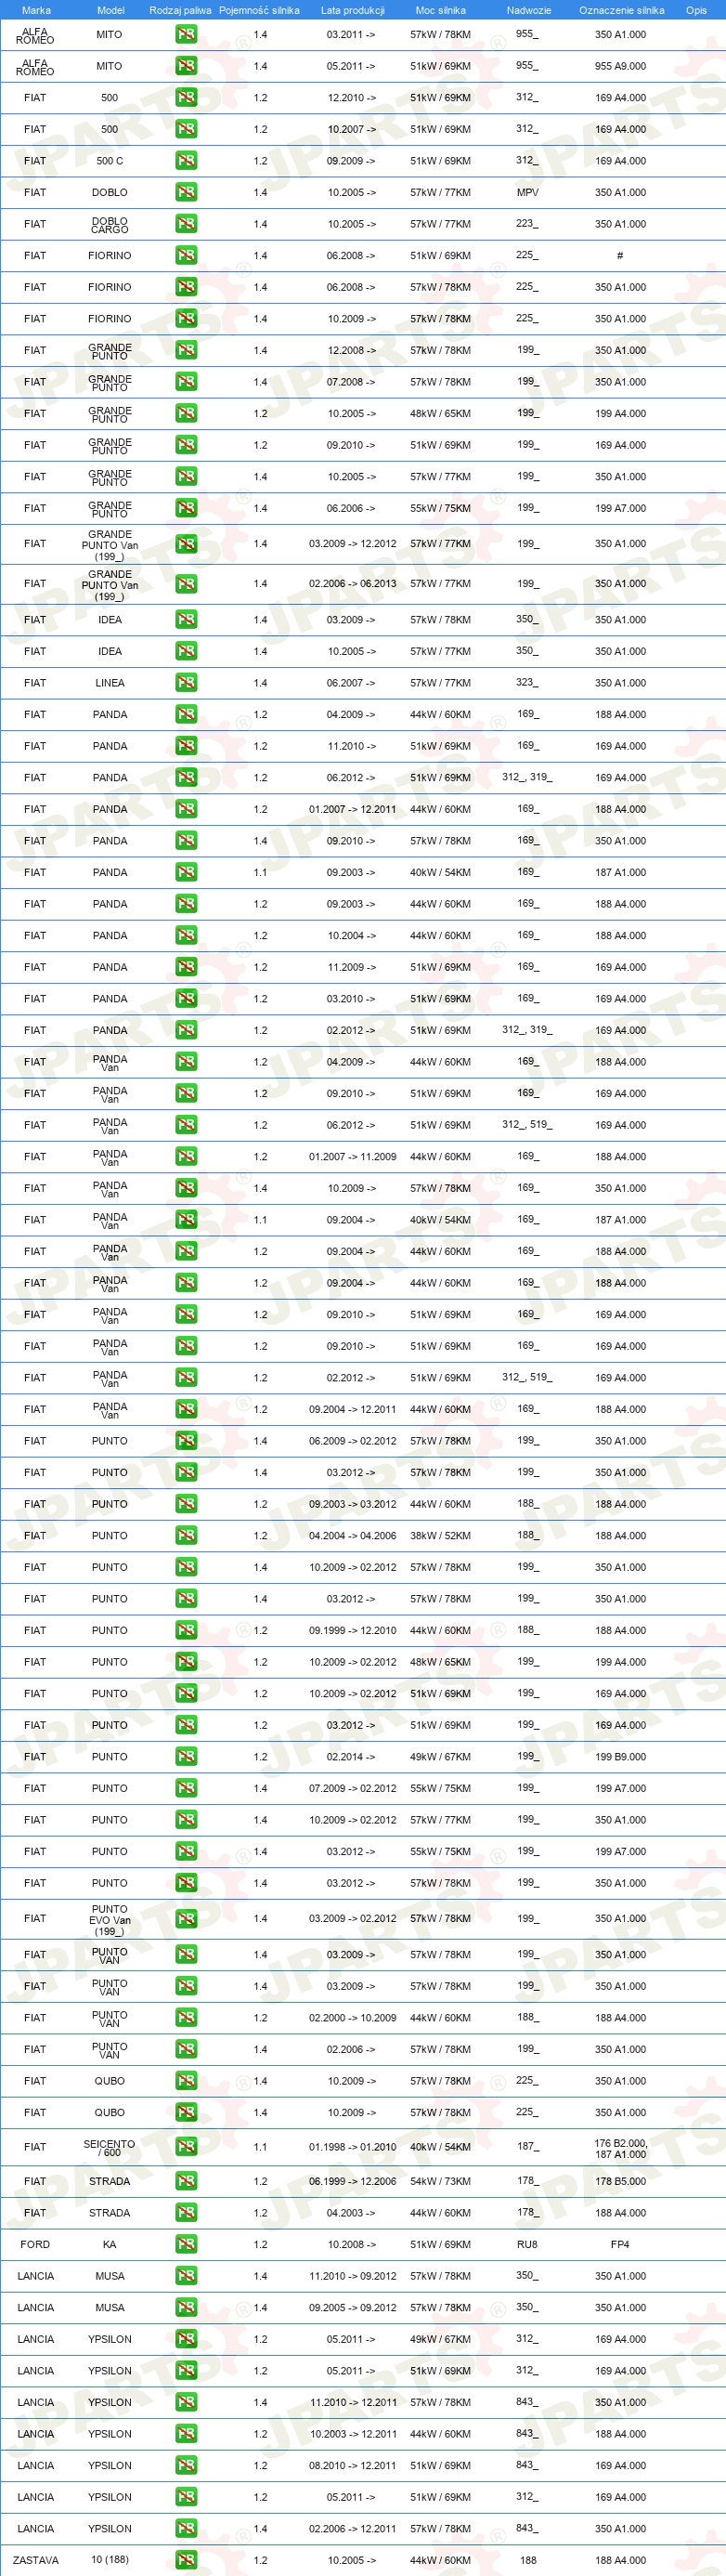The height and width of the screenshot is (2576, 726).
Task: Click the LINEA model name
Action: (110, 683)
